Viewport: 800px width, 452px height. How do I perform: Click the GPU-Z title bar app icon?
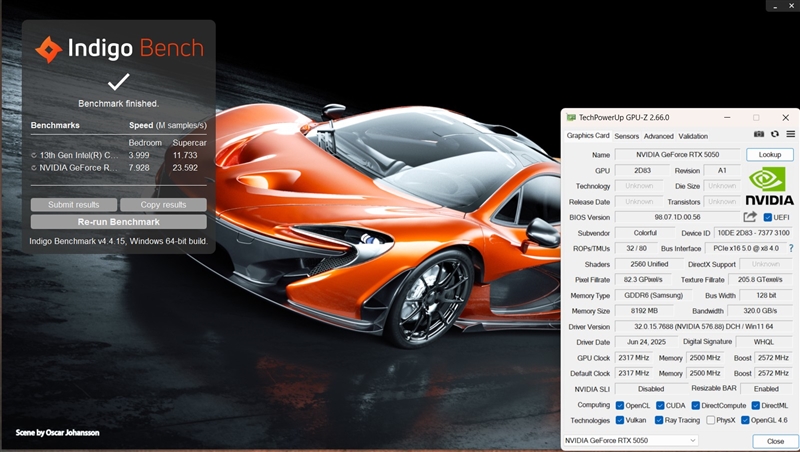(x=571, y=117)
